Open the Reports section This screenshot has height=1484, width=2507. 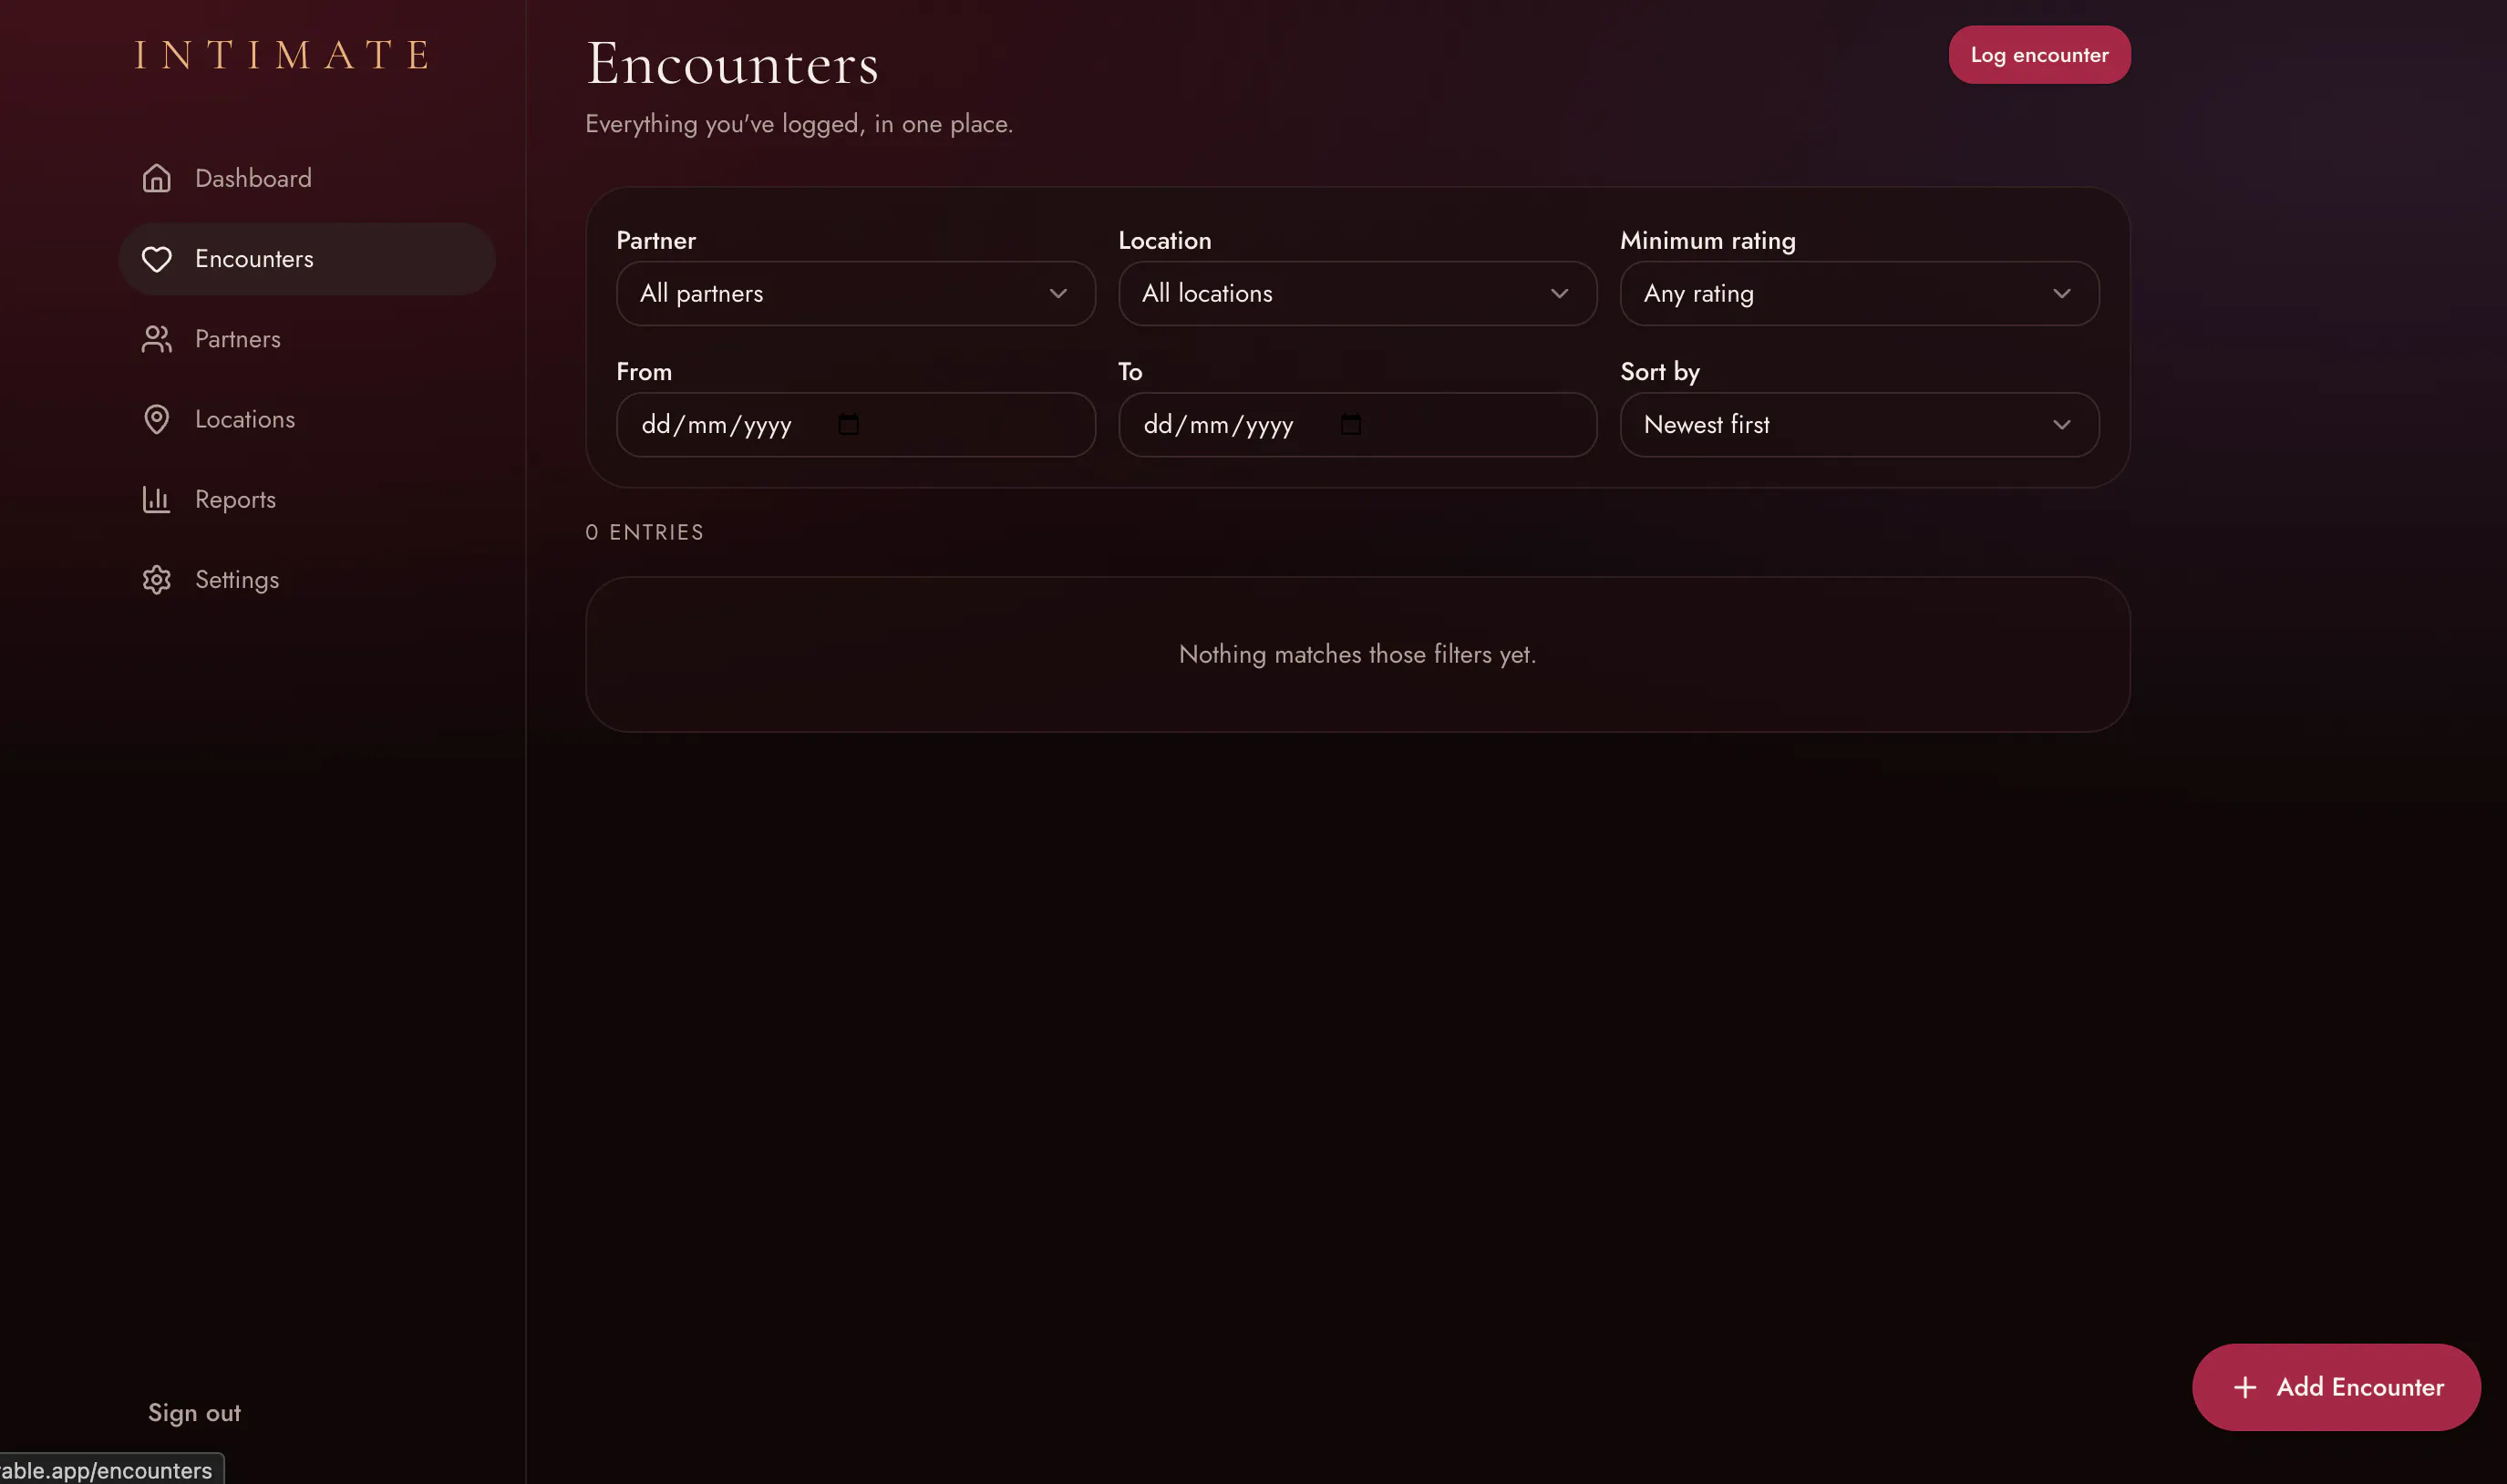306,499
